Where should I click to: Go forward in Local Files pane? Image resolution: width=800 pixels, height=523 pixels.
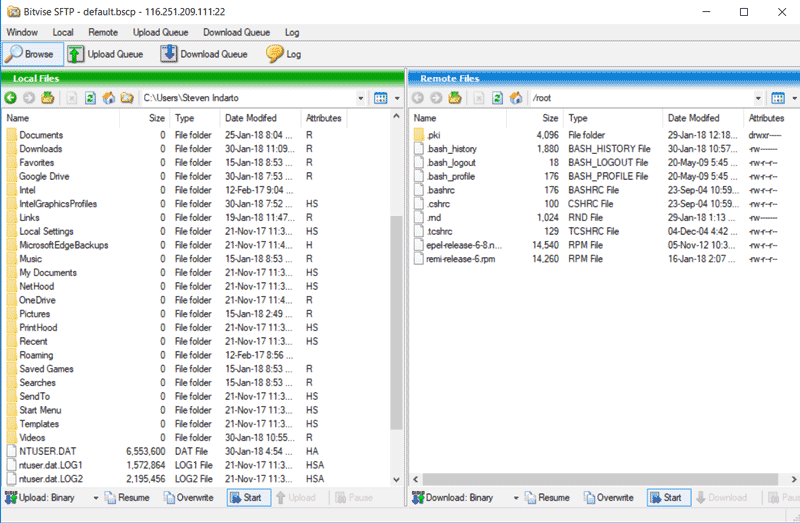[x=29, y=98]
